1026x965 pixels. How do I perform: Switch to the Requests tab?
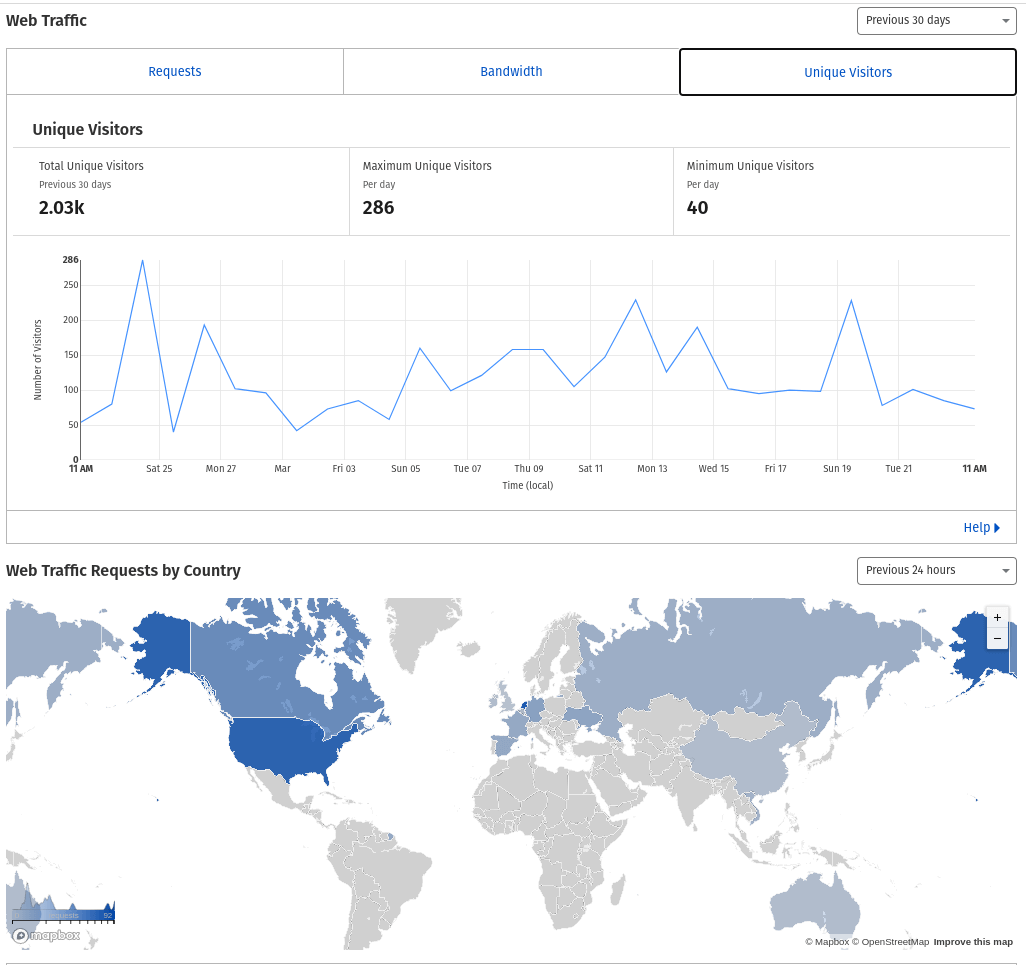(x=175, y=72)
